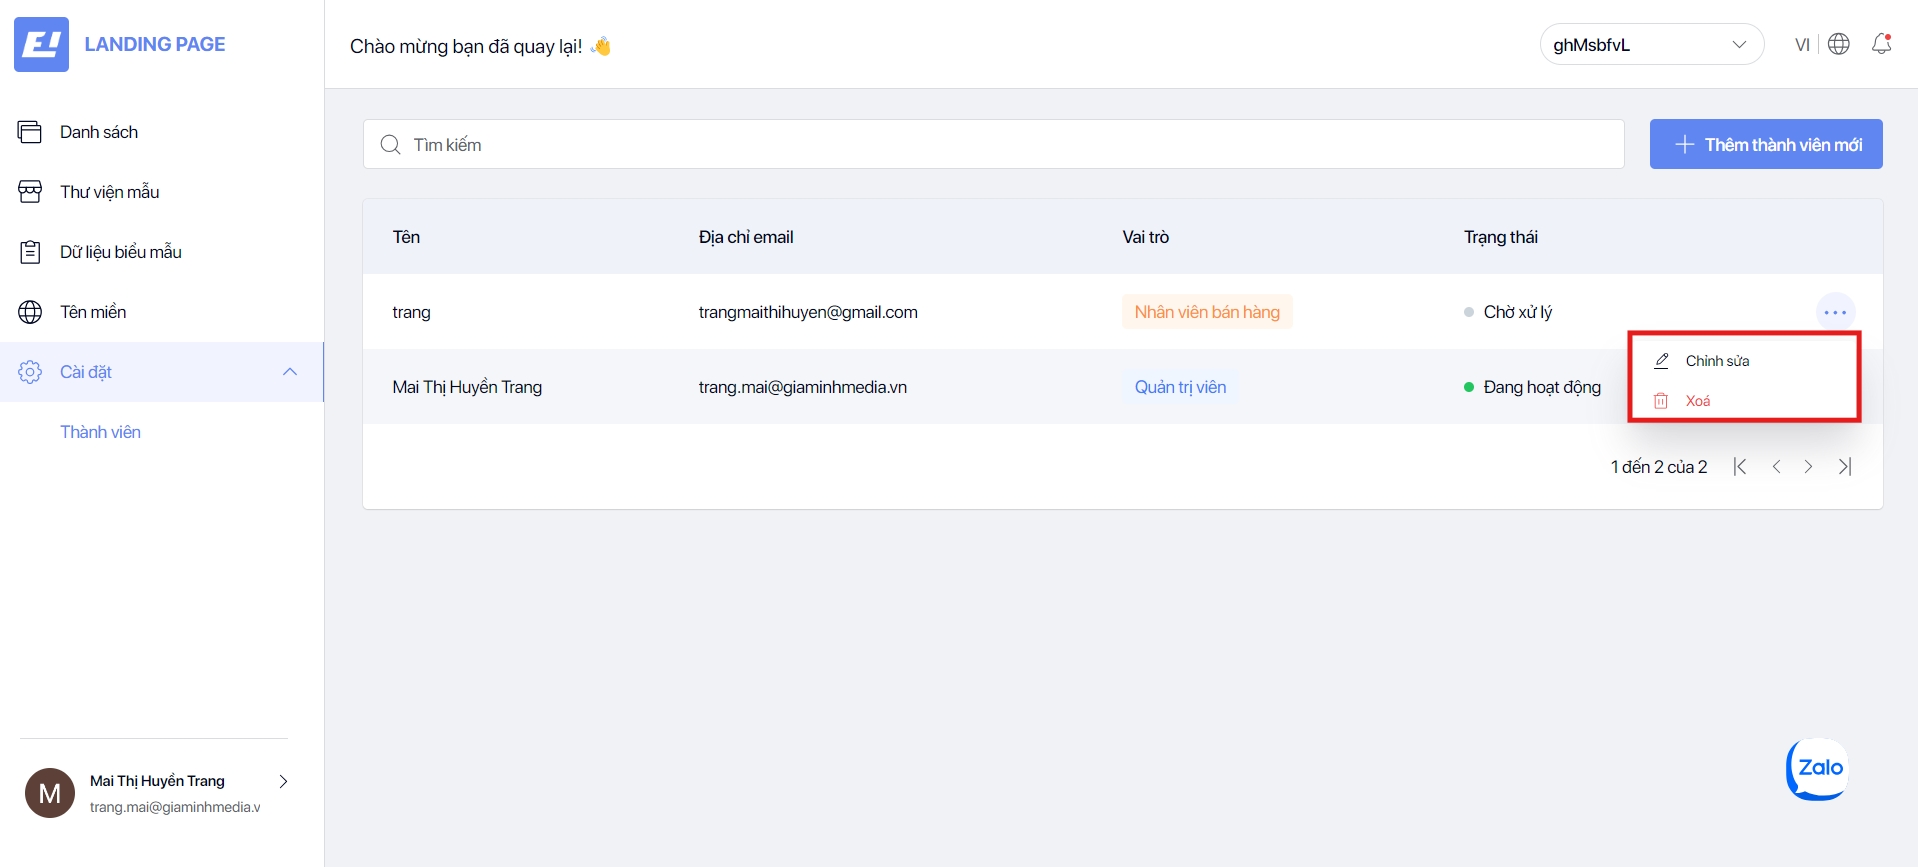1918x867 pixels.
Task: Open the ghMsbfvL workspace dropdown
Action: pos(1651,45)
